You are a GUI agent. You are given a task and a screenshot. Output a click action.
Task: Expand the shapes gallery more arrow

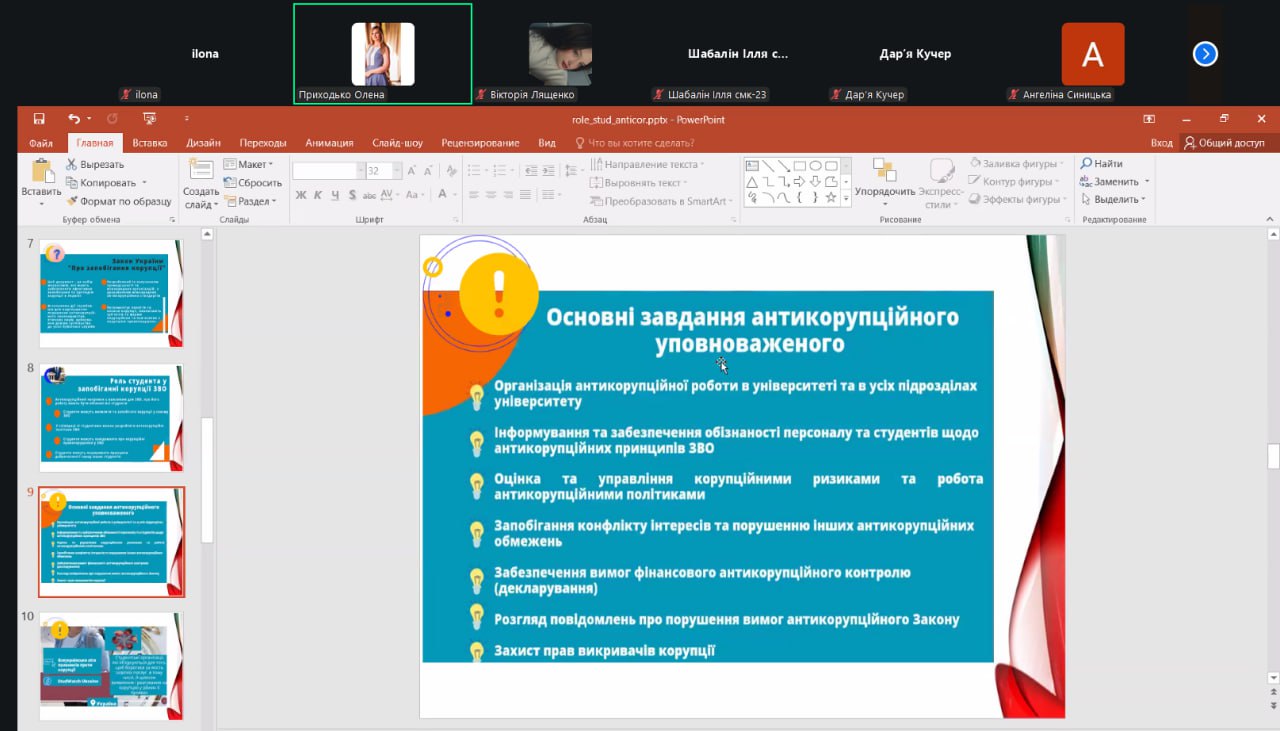coord(847,198)
